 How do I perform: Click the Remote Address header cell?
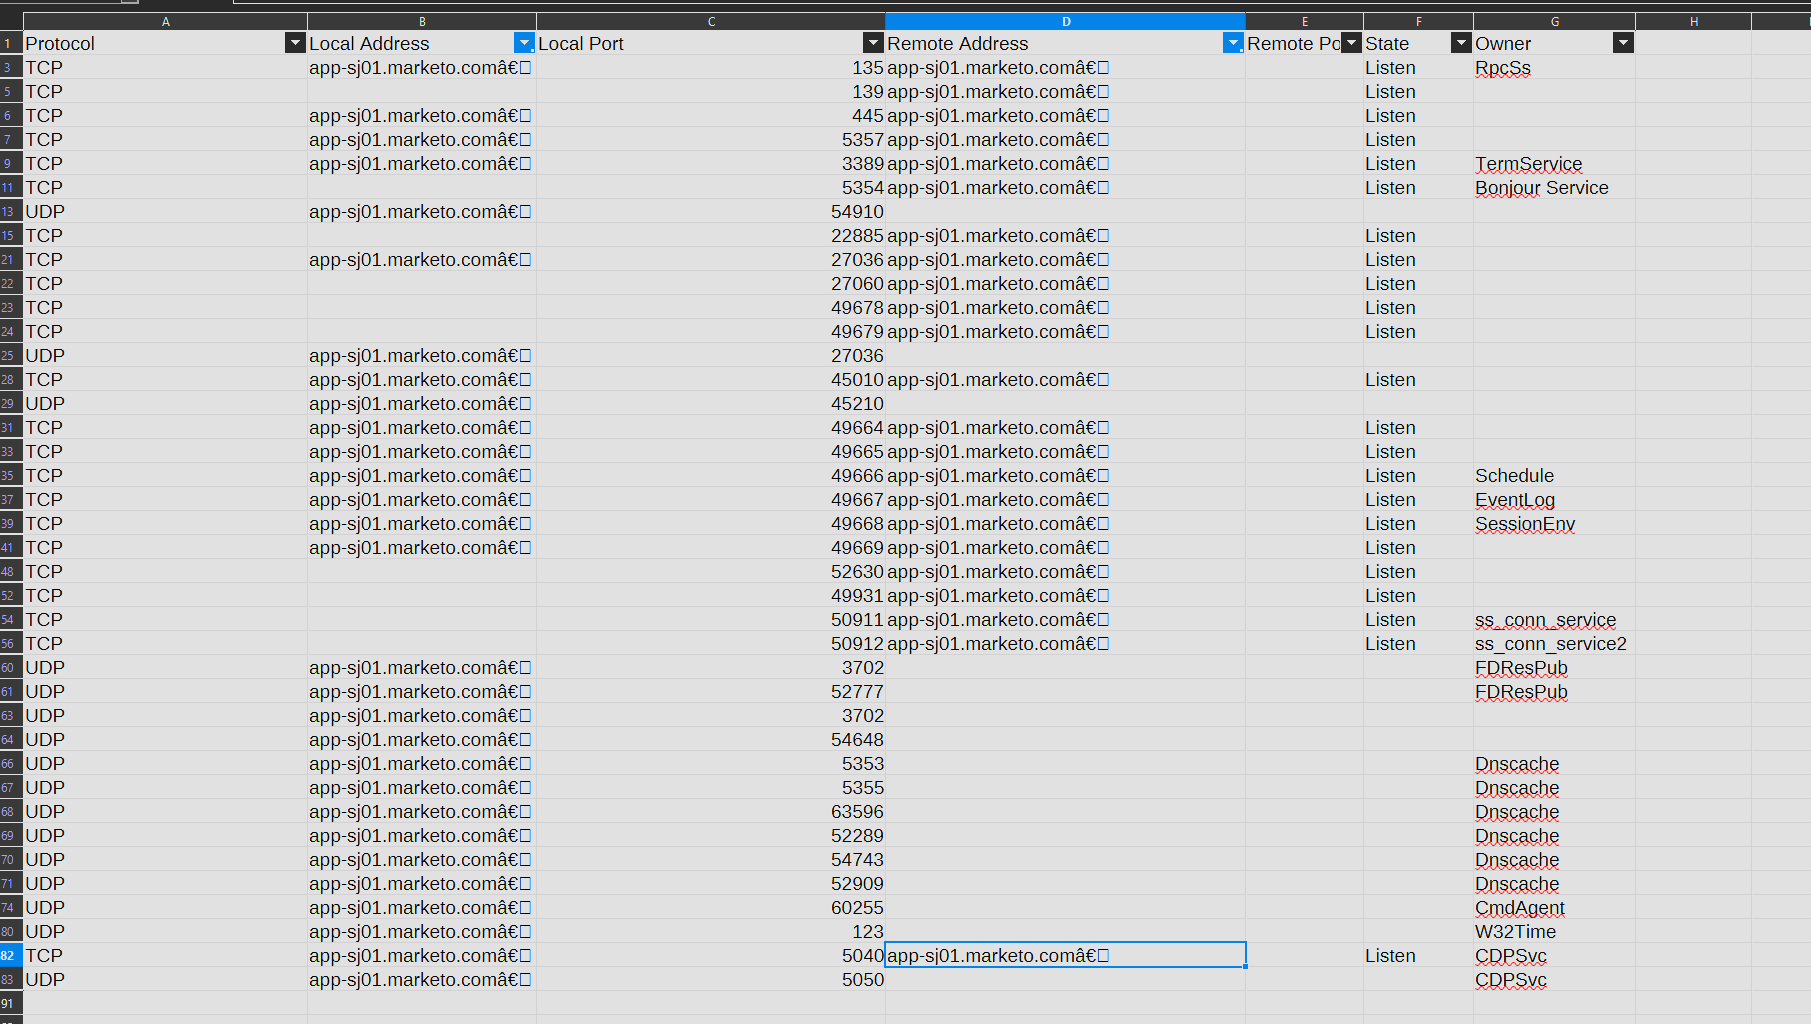pos(1065,44)
